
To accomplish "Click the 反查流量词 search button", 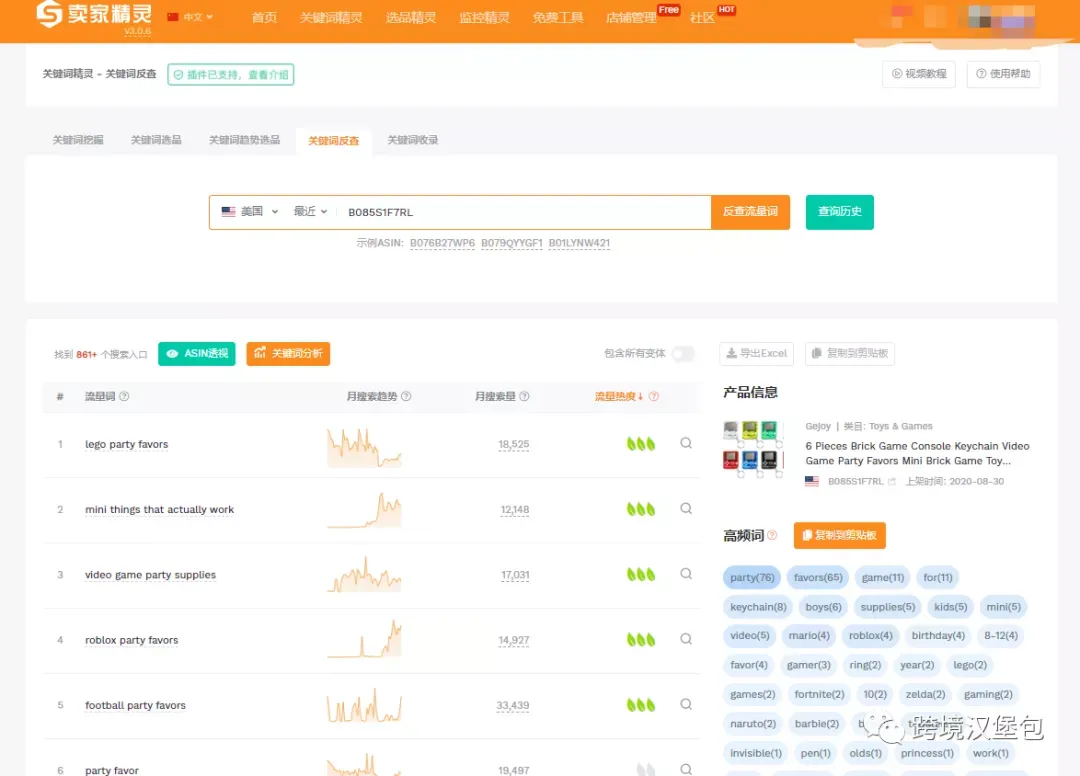I will pos(750,211).
